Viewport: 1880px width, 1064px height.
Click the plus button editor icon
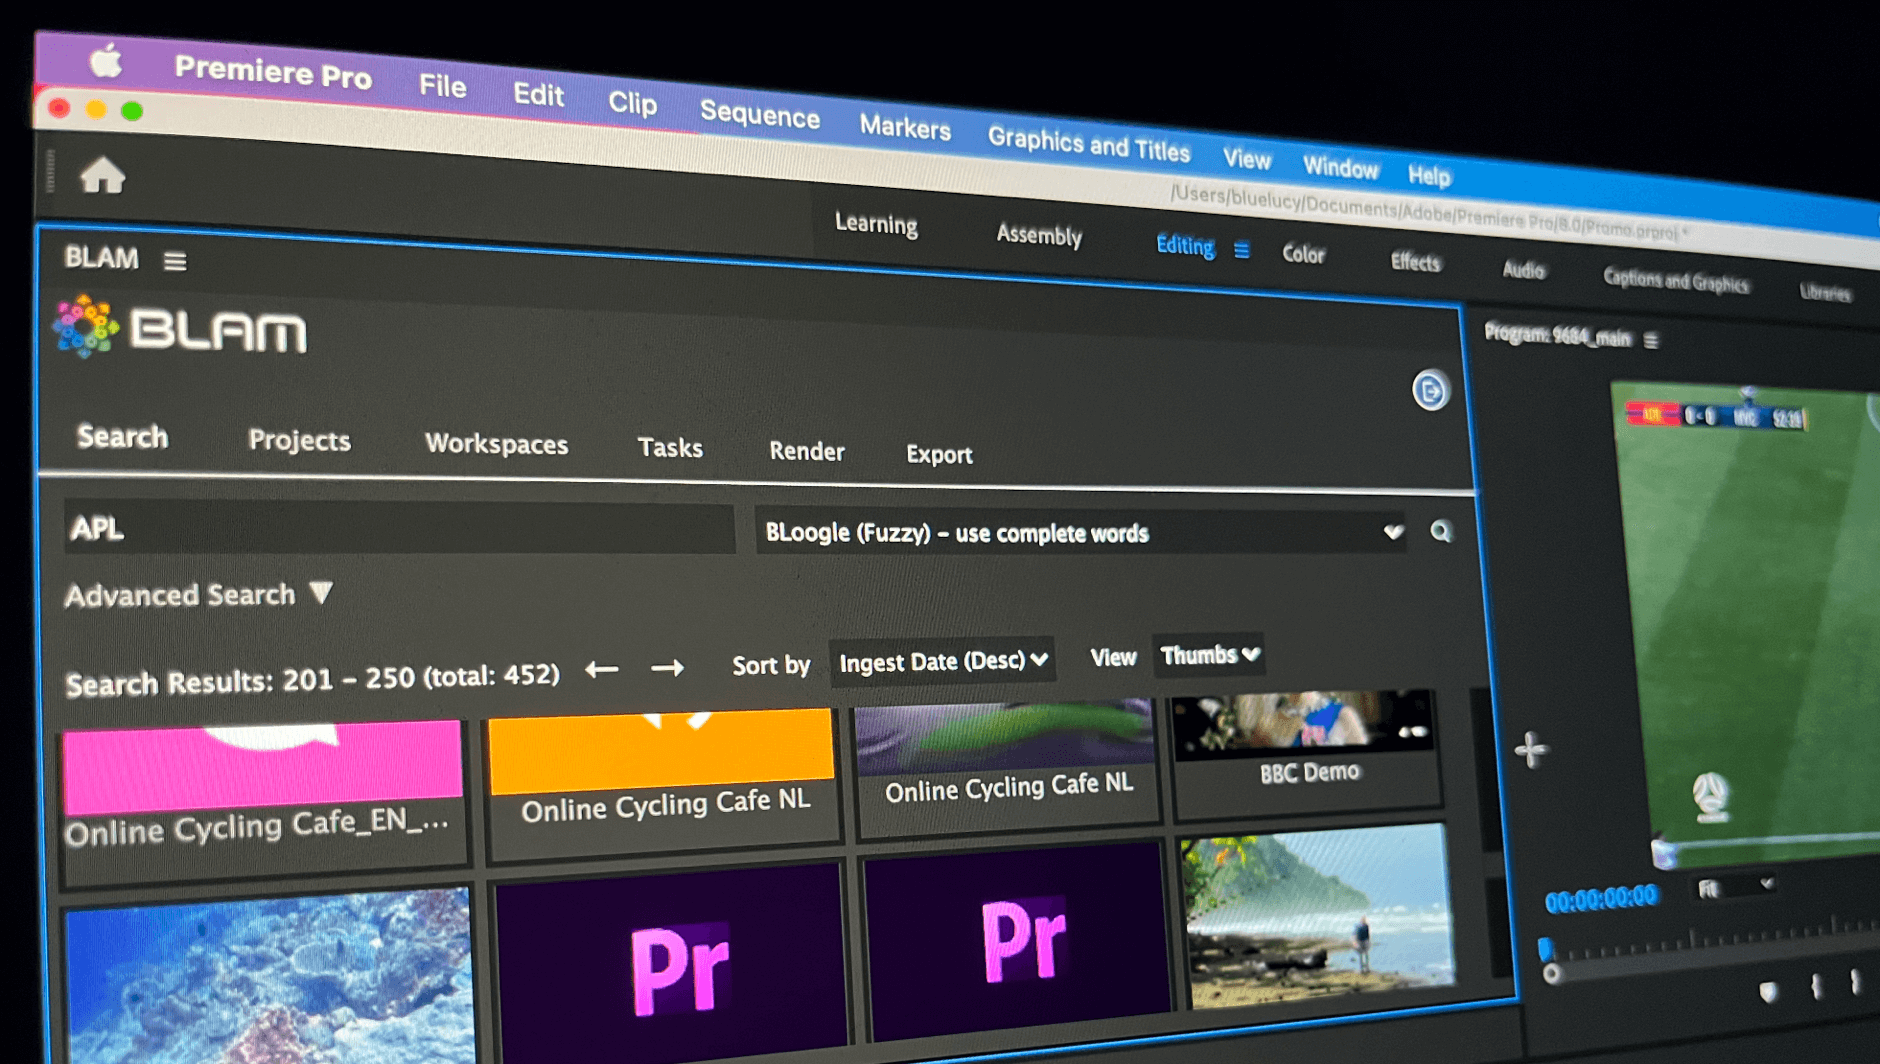[1530, 749]
